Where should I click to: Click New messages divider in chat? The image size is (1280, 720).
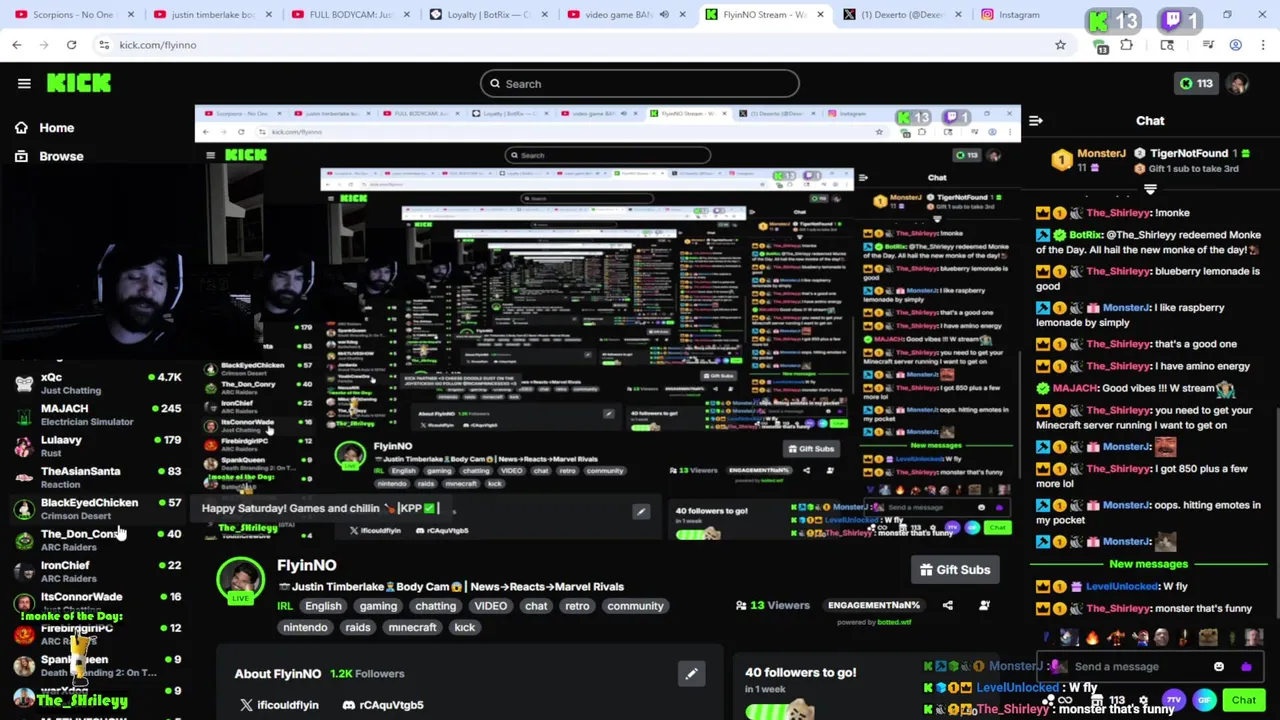click(1148, 564)
